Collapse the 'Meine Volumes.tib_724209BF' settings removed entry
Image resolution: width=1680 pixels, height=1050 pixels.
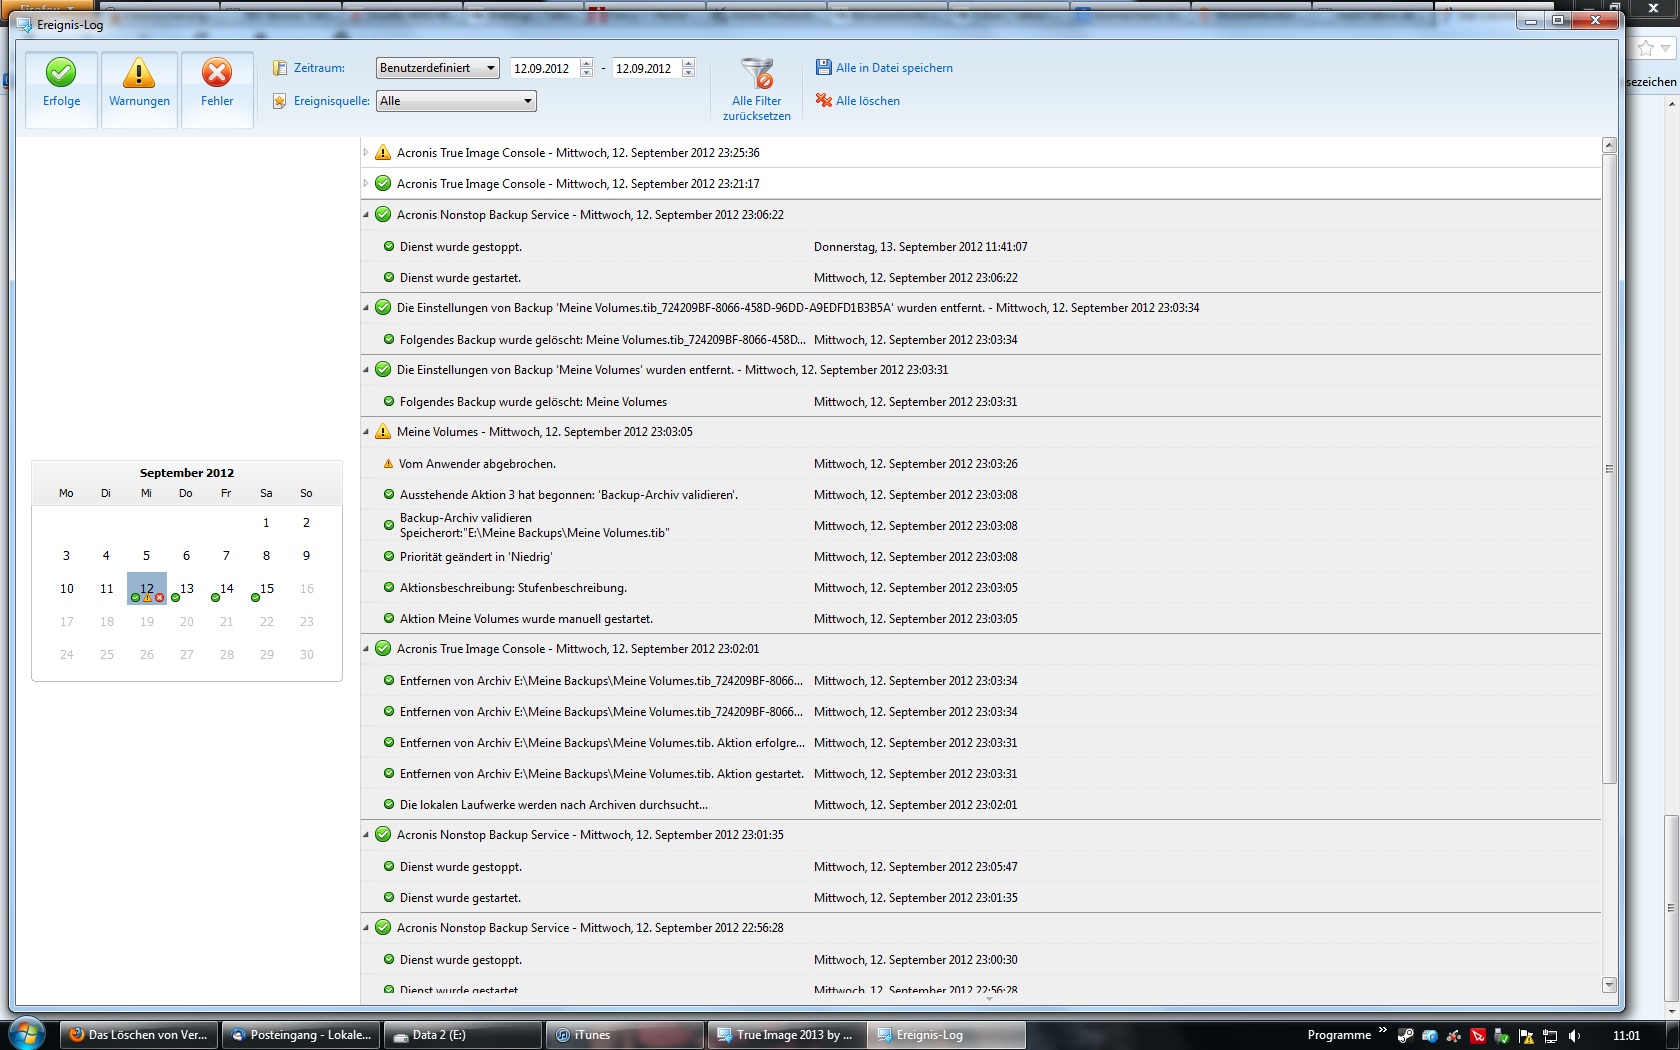tap(366, 308)
